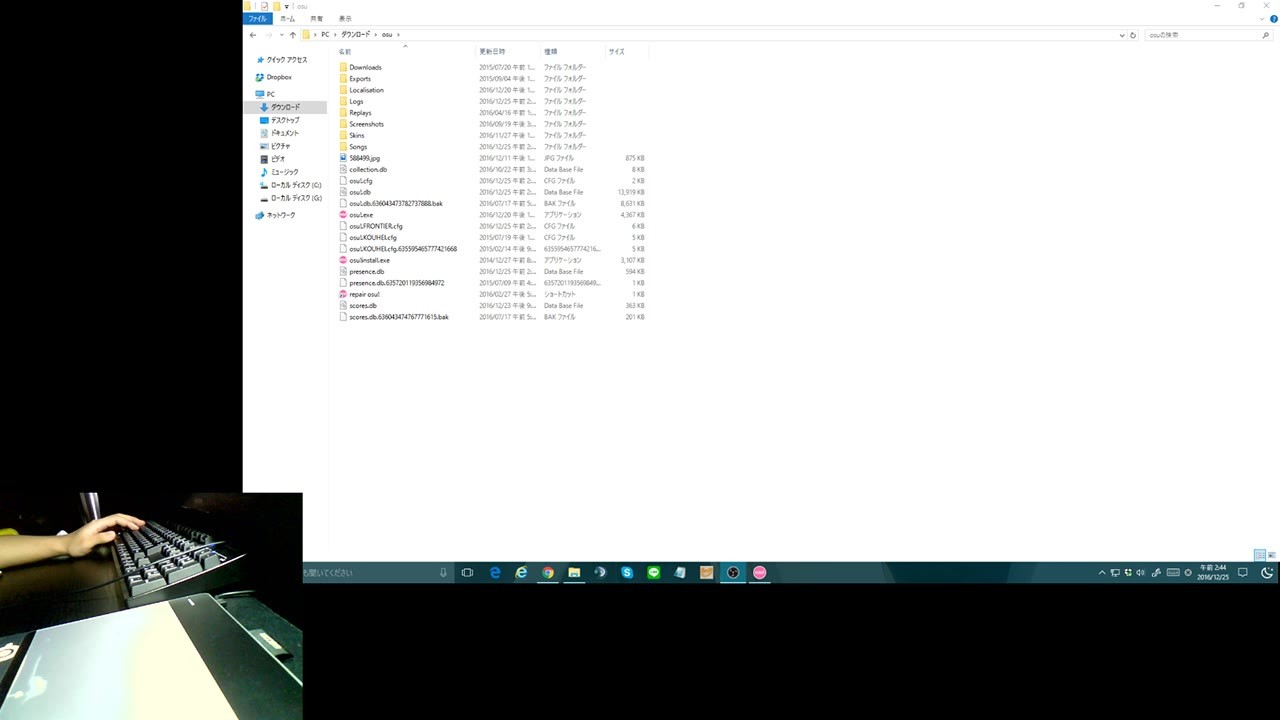Select ネットワーク in the navigation pane
This screenshot has height=720, width=1280.
click(x=276, y=215)
